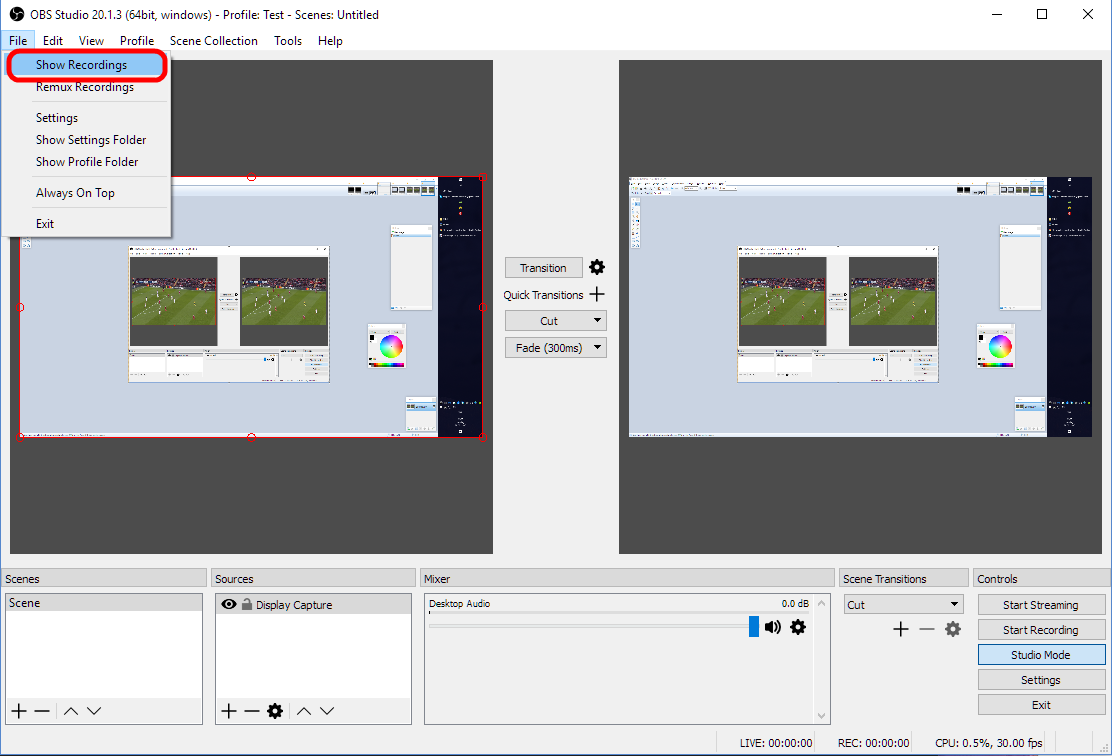Image resolution: width=1112 pixels, height=756 pixels.
Task: Open Settings in Controls panel
Action: point(1041,680)
